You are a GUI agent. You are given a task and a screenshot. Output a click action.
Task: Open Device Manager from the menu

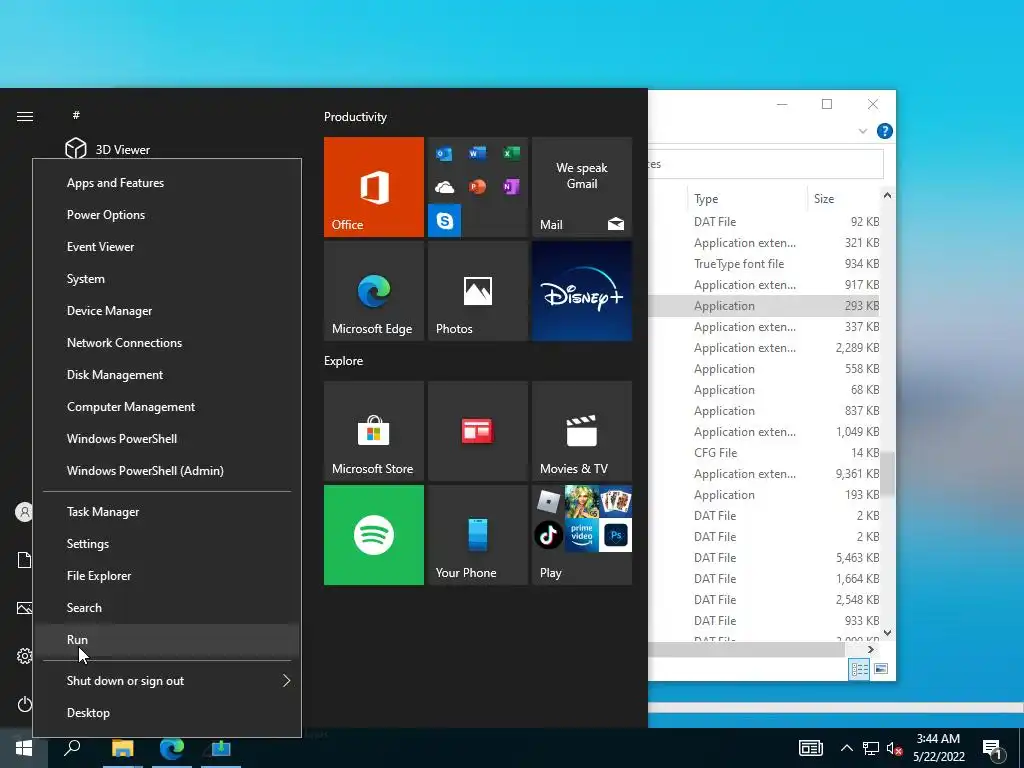pos(168,311)
